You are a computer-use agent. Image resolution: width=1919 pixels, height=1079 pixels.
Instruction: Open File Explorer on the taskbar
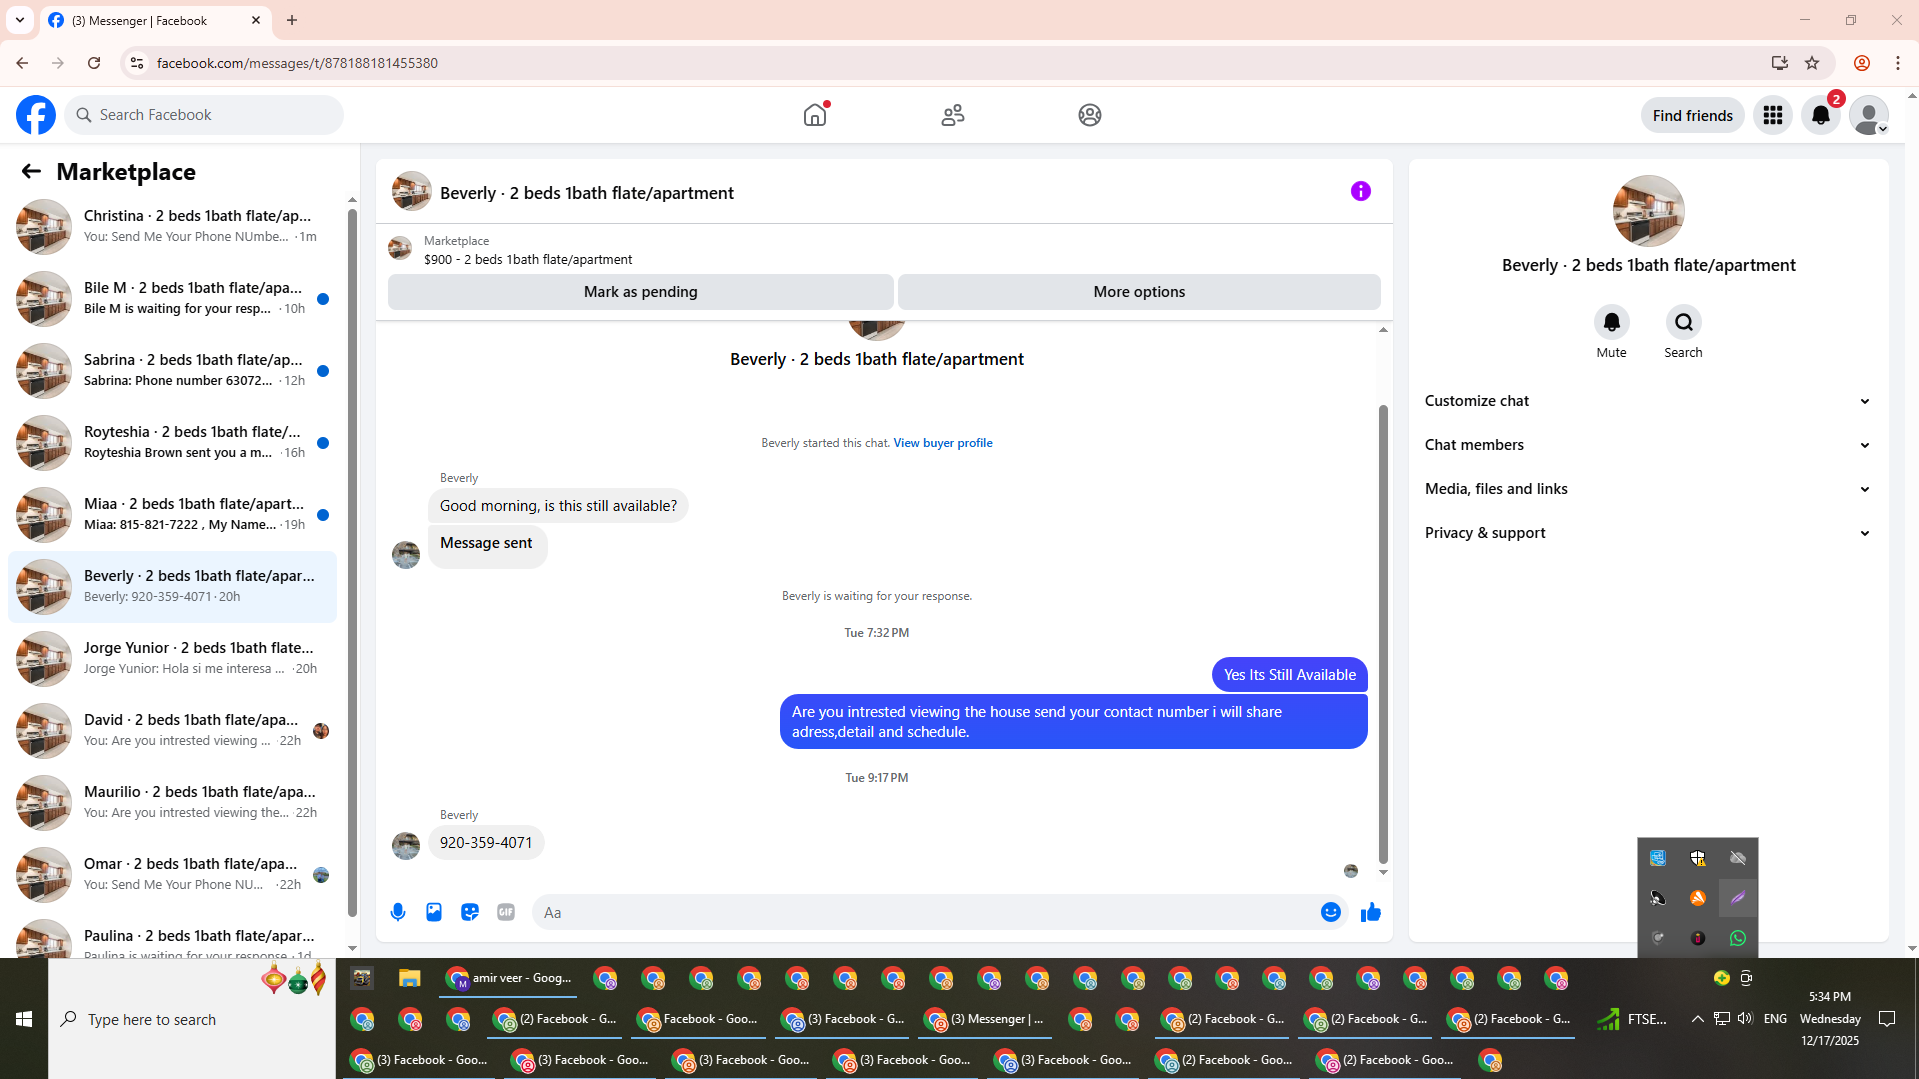pos(410,978)
